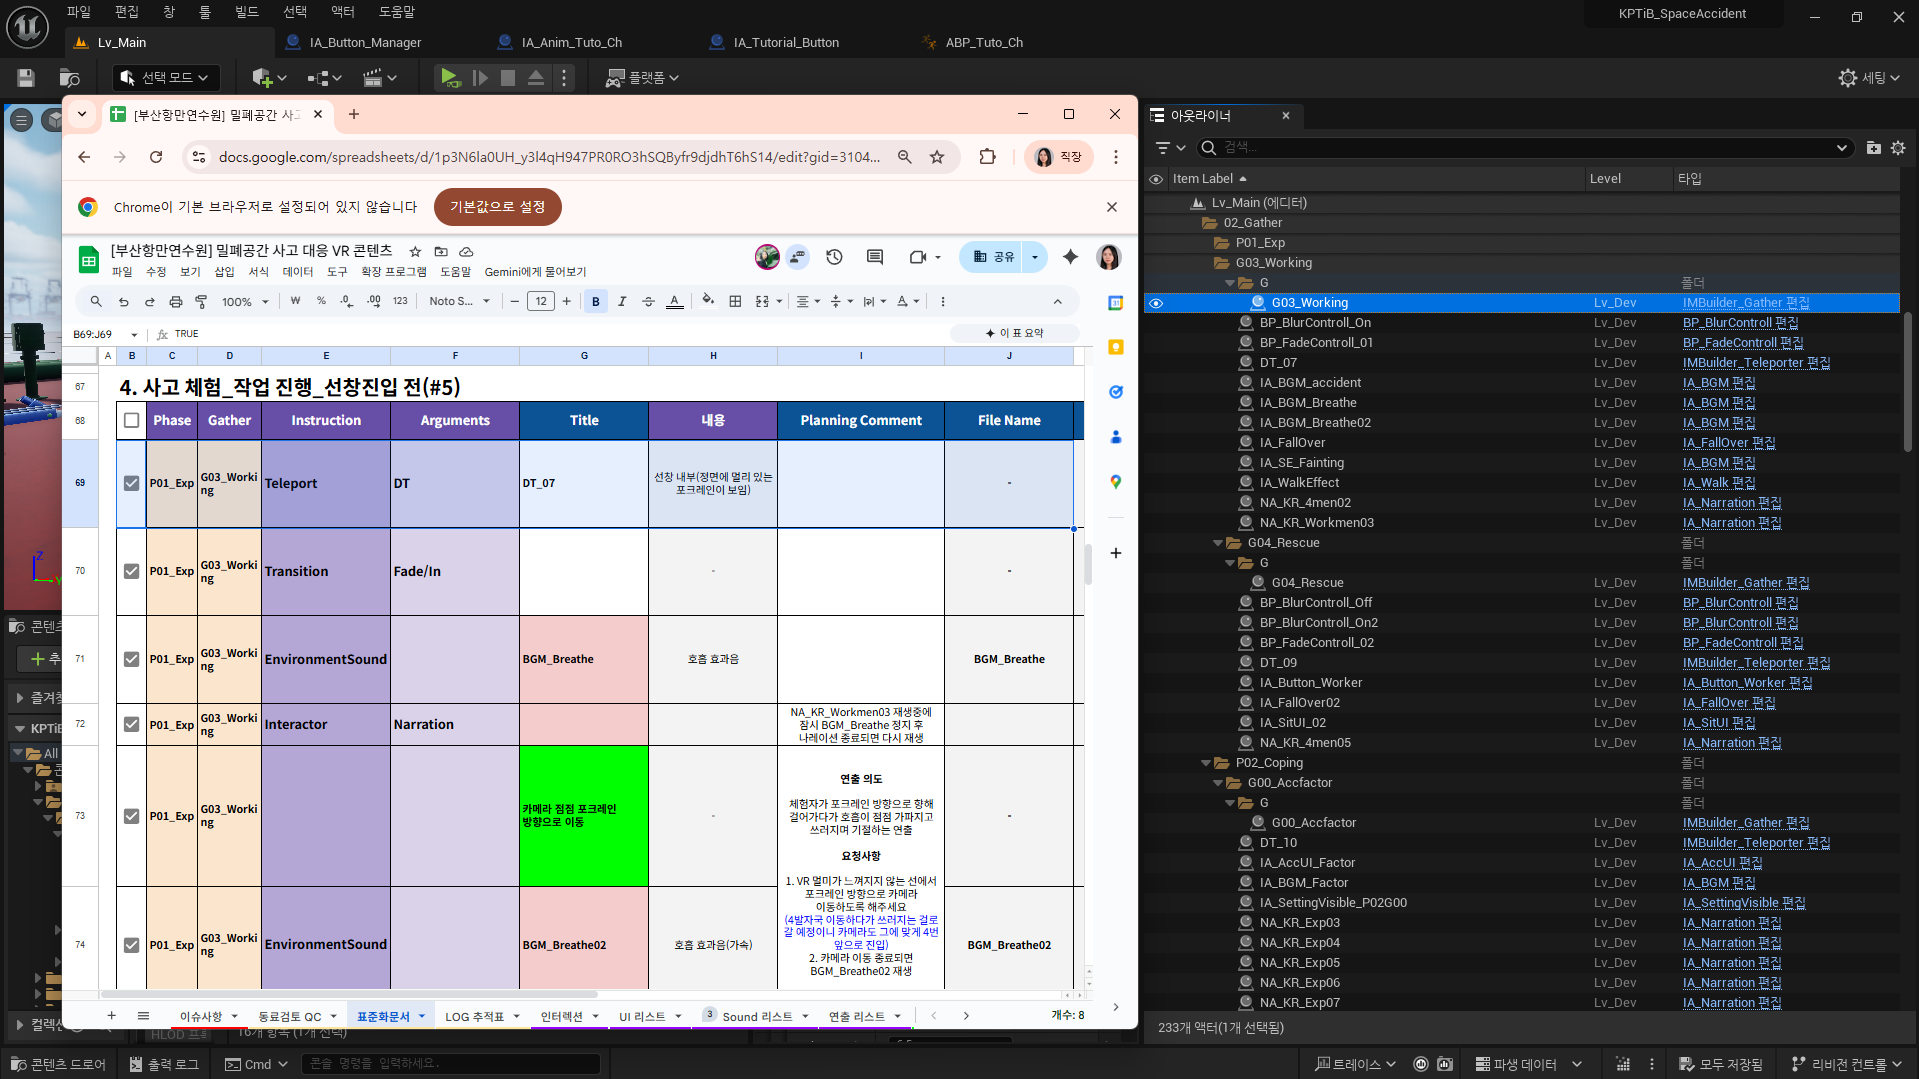The image size is (1919, 1079).
Task: Collapse the G04_Rescue folder
Action: click(1218, 543)
